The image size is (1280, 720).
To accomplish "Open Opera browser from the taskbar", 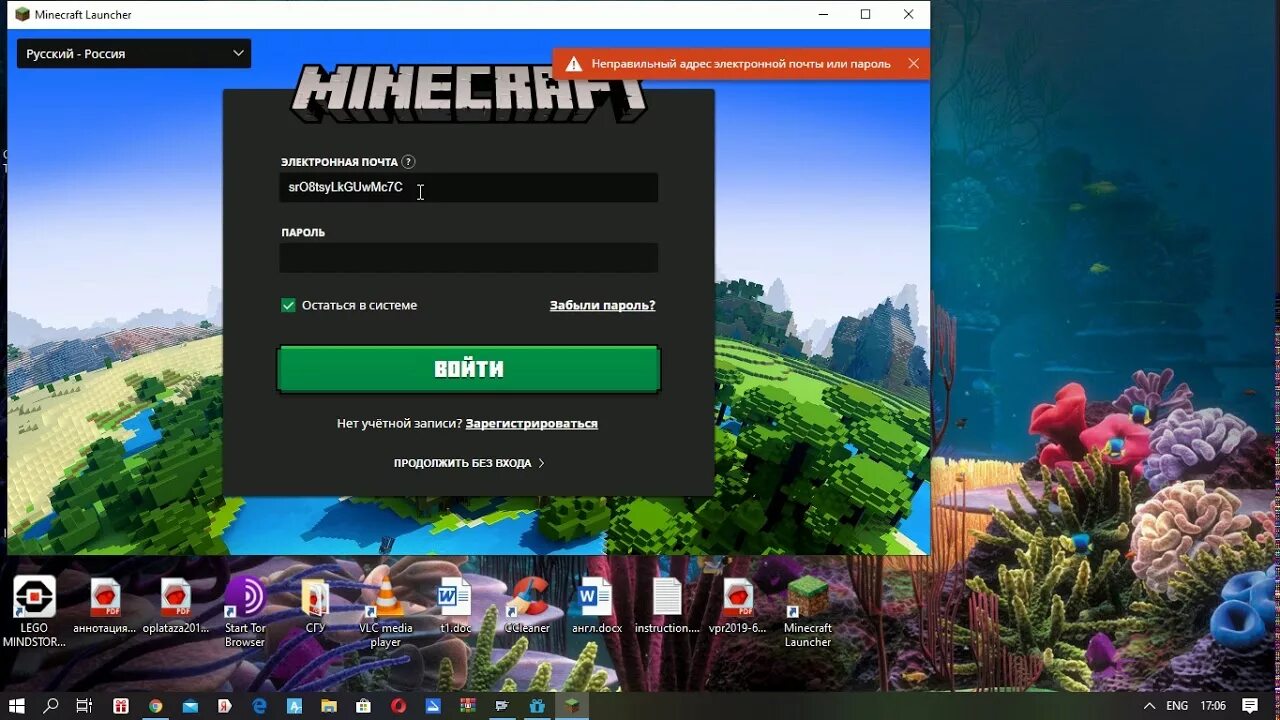I will pyautogui.click(x=398, y=705).
